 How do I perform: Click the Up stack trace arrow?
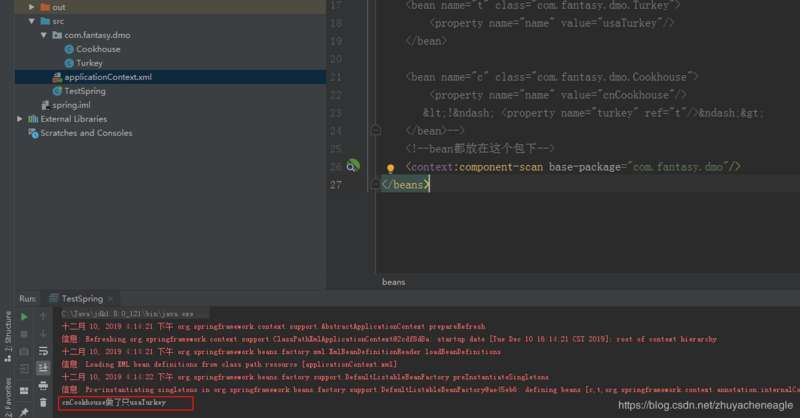pos(43,317)
